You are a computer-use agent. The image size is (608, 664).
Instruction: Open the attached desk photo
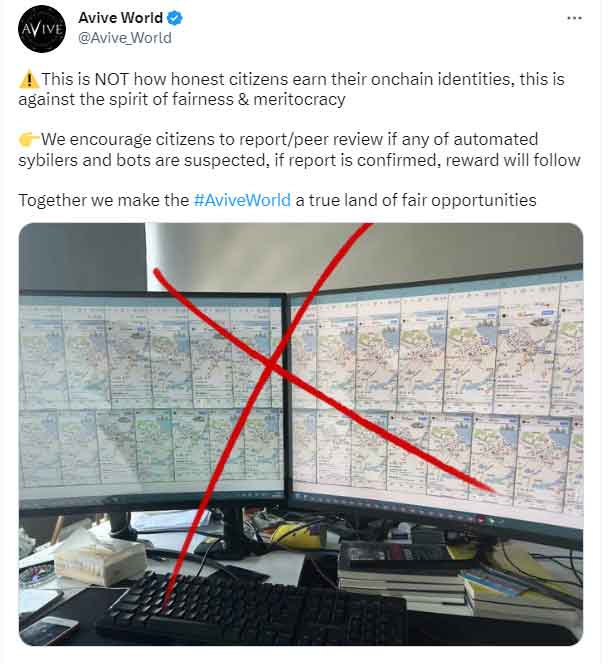coord(301,434)
